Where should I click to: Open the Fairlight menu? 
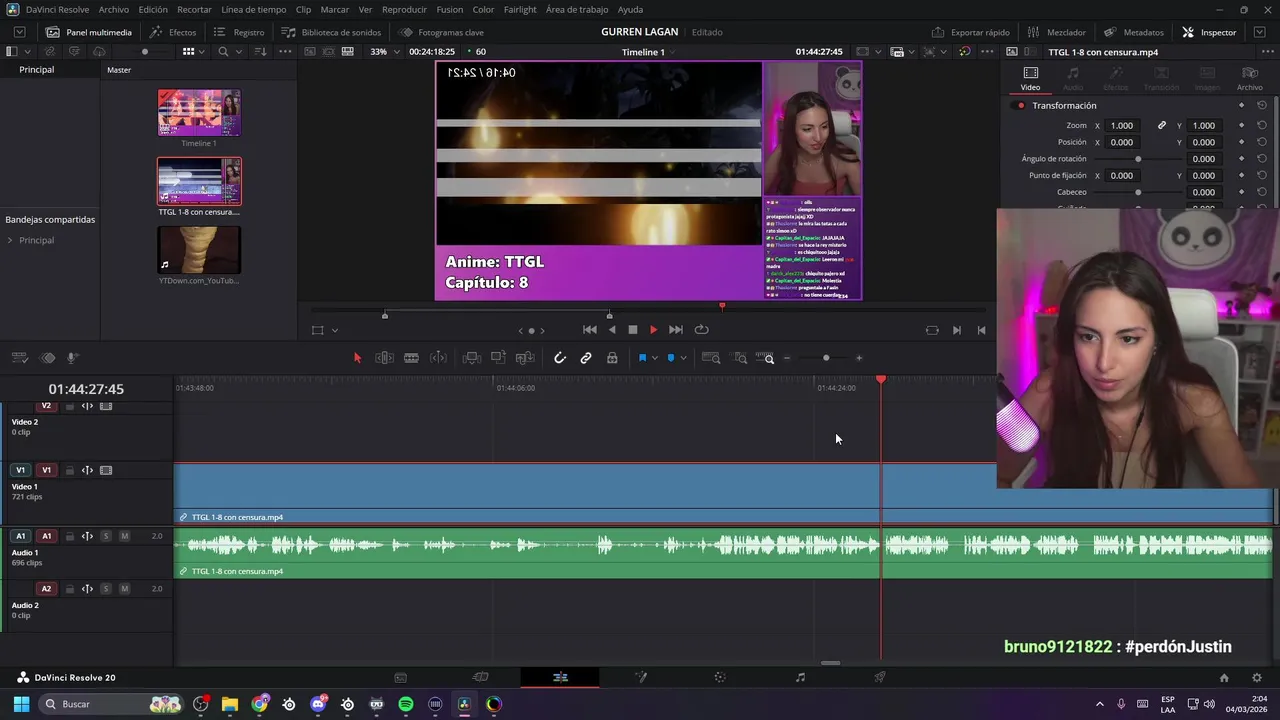520,9
